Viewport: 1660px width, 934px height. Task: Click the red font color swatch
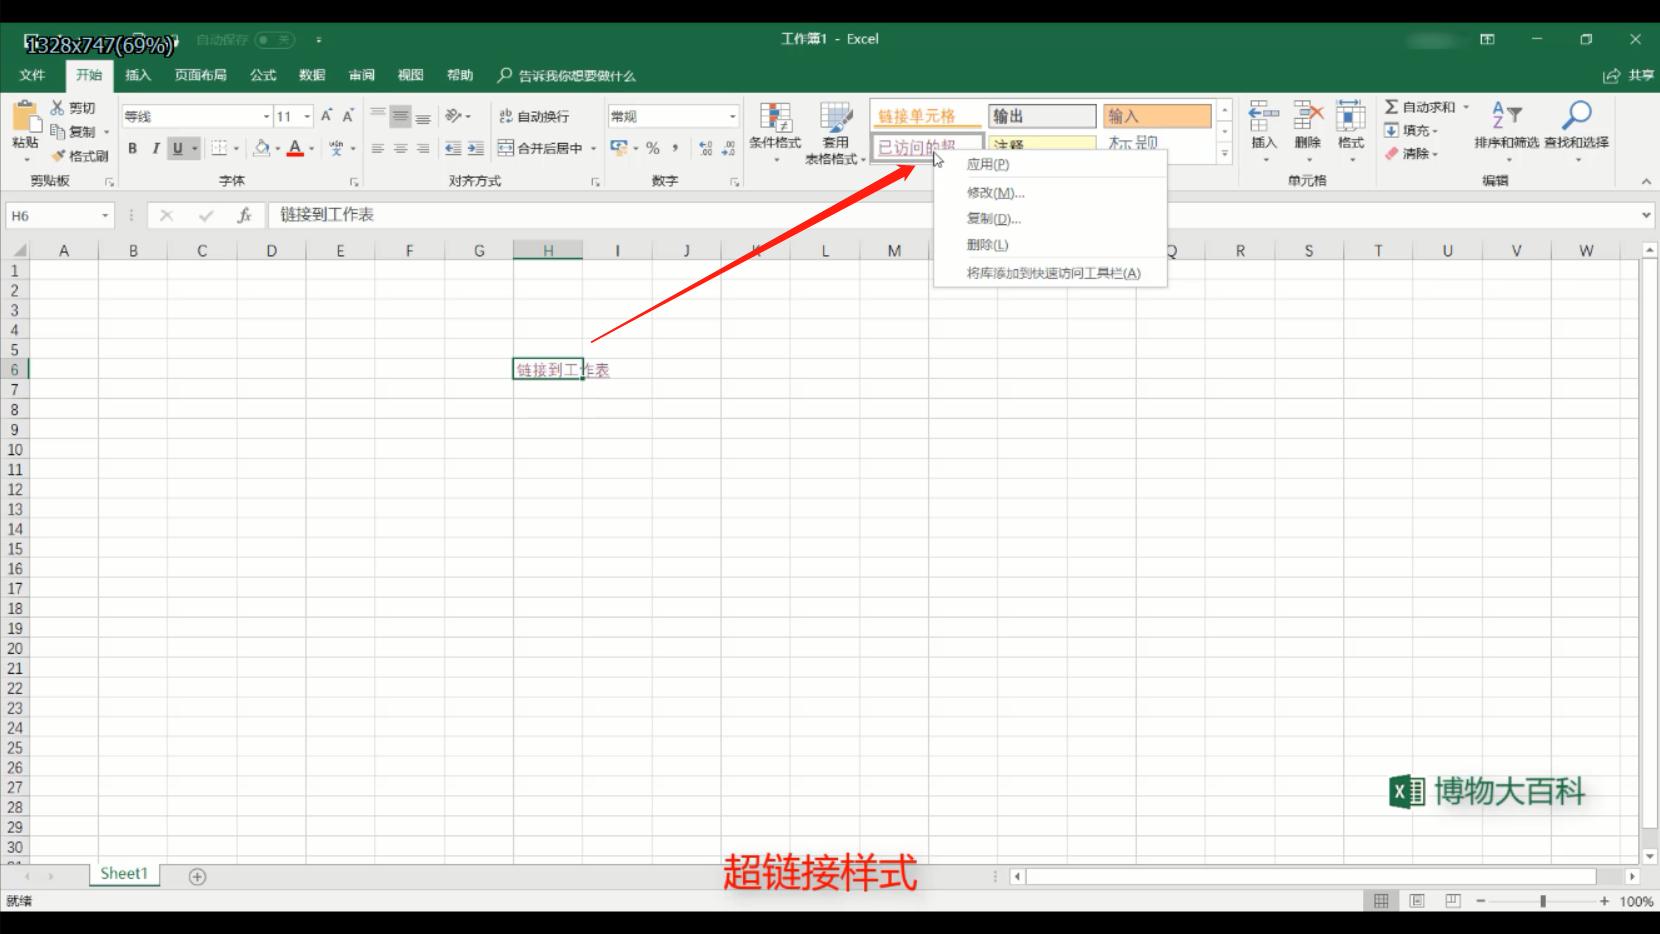[295, 155]
